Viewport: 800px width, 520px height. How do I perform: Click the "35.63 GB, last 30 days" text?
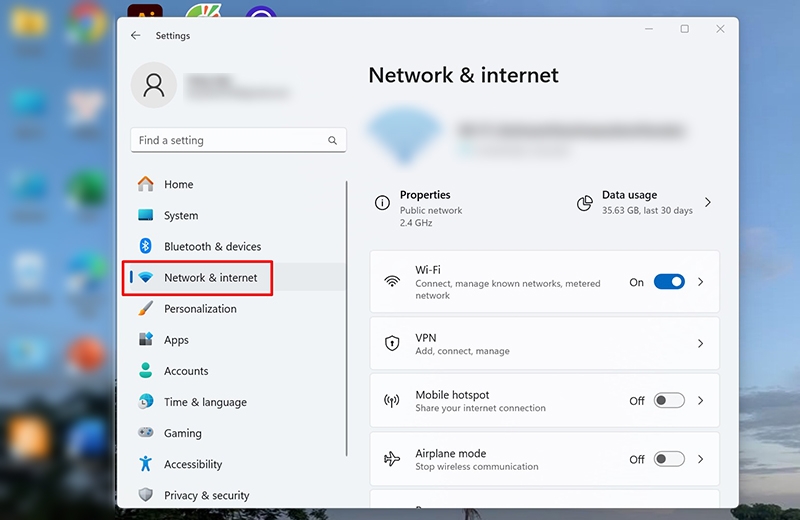(x=647, y=210)
